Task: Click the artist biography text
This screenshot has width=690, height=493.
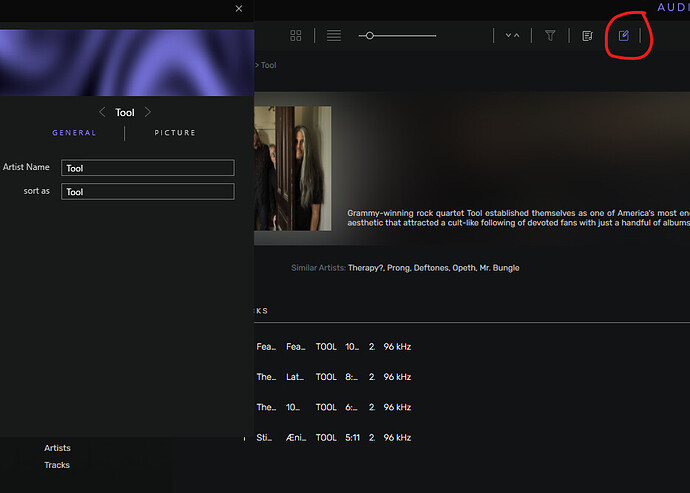Action: click(x=518, y=218)
